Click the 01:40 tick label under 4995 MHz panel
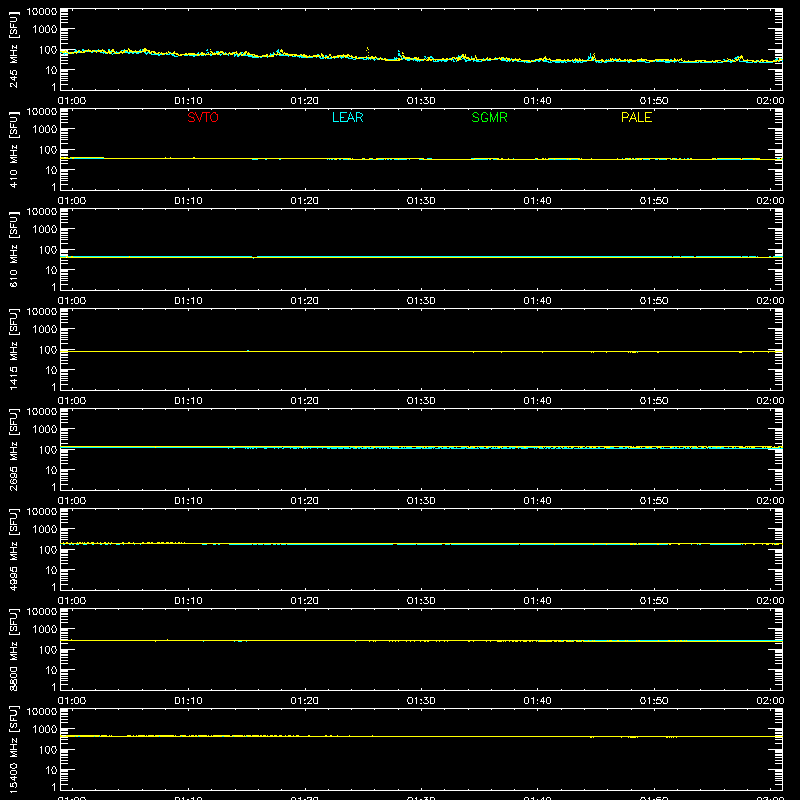This screenshot has height=800, width=800. 537,601
